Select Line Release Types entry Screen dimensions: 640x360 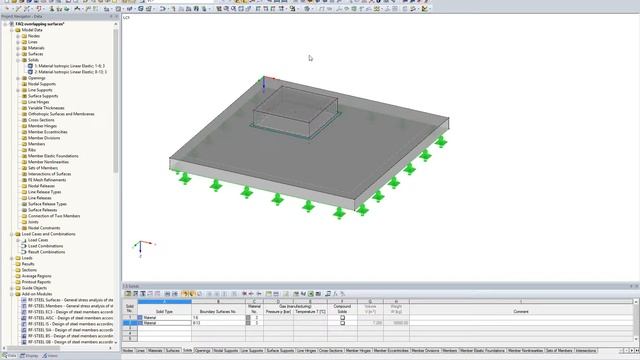44,192
